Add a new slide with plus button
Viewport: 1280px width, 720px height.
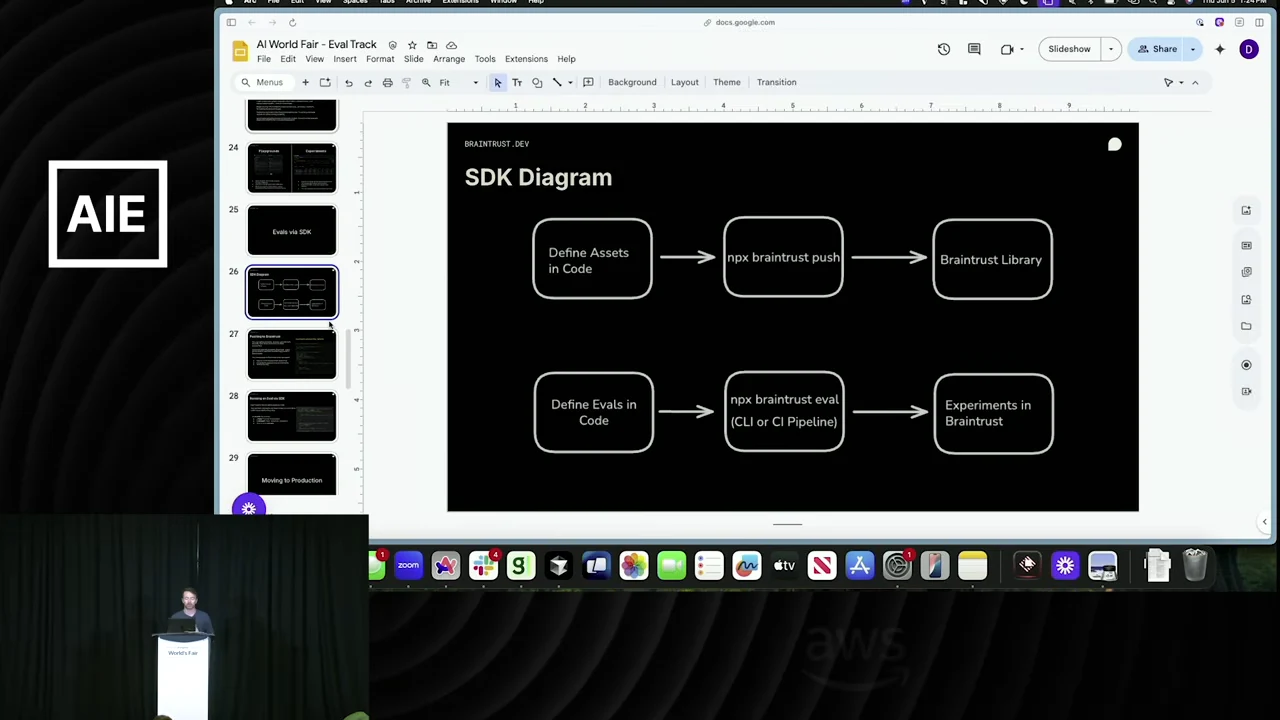[305, 82]
